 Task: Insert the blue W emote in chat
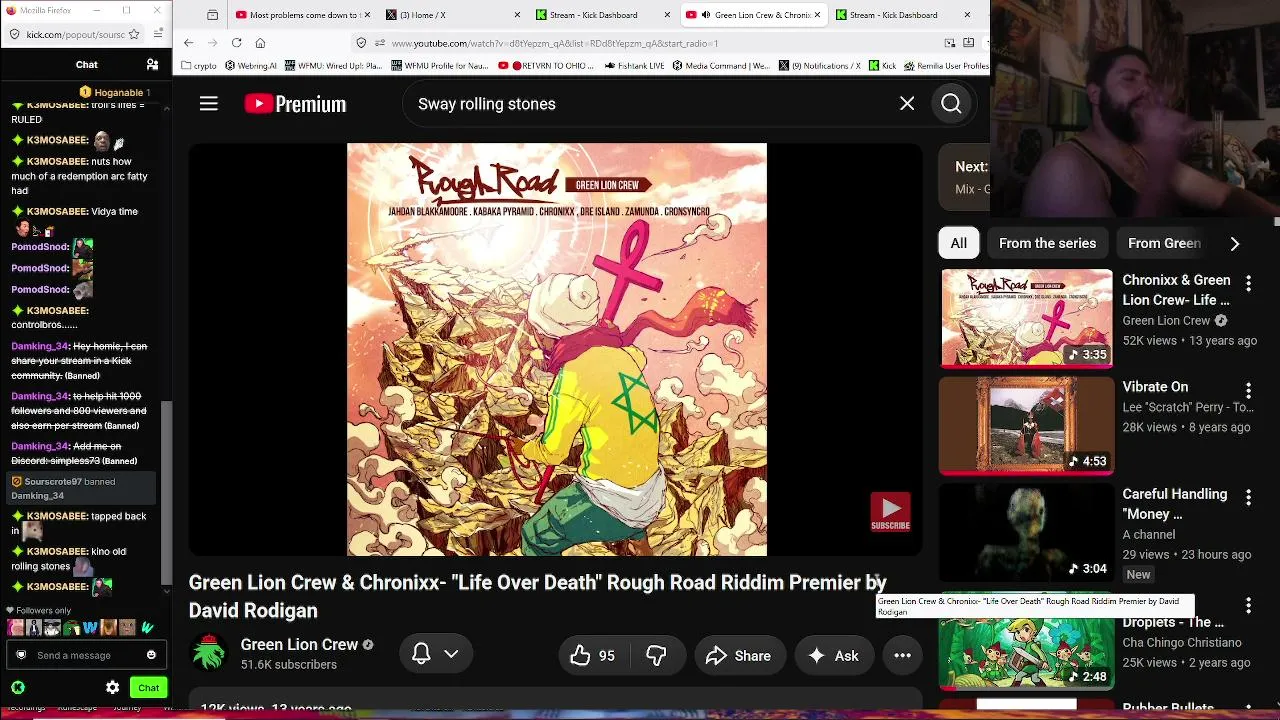click(90, 628)
